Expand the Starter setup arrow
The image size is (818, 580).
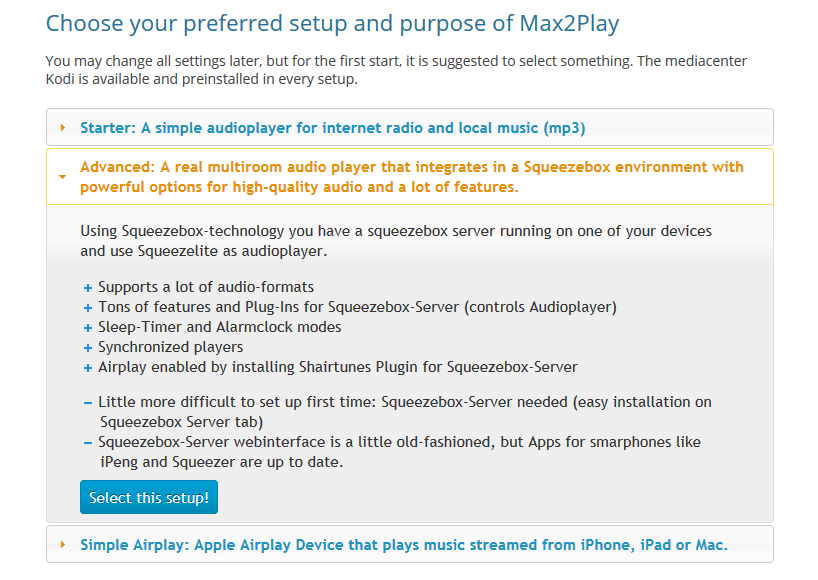tap(63, 128)
